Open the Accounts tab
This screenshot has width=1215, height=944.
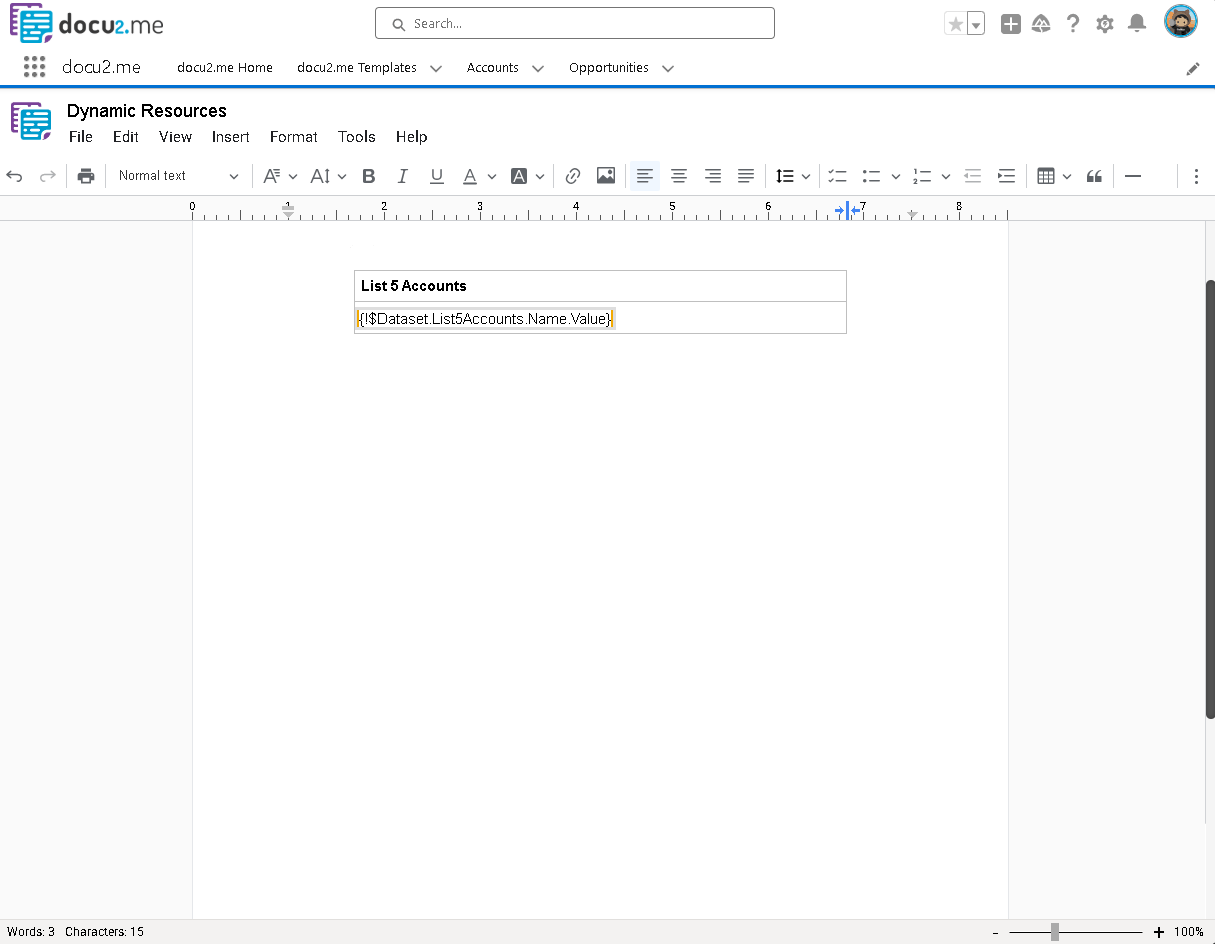[x=493, y=68]
